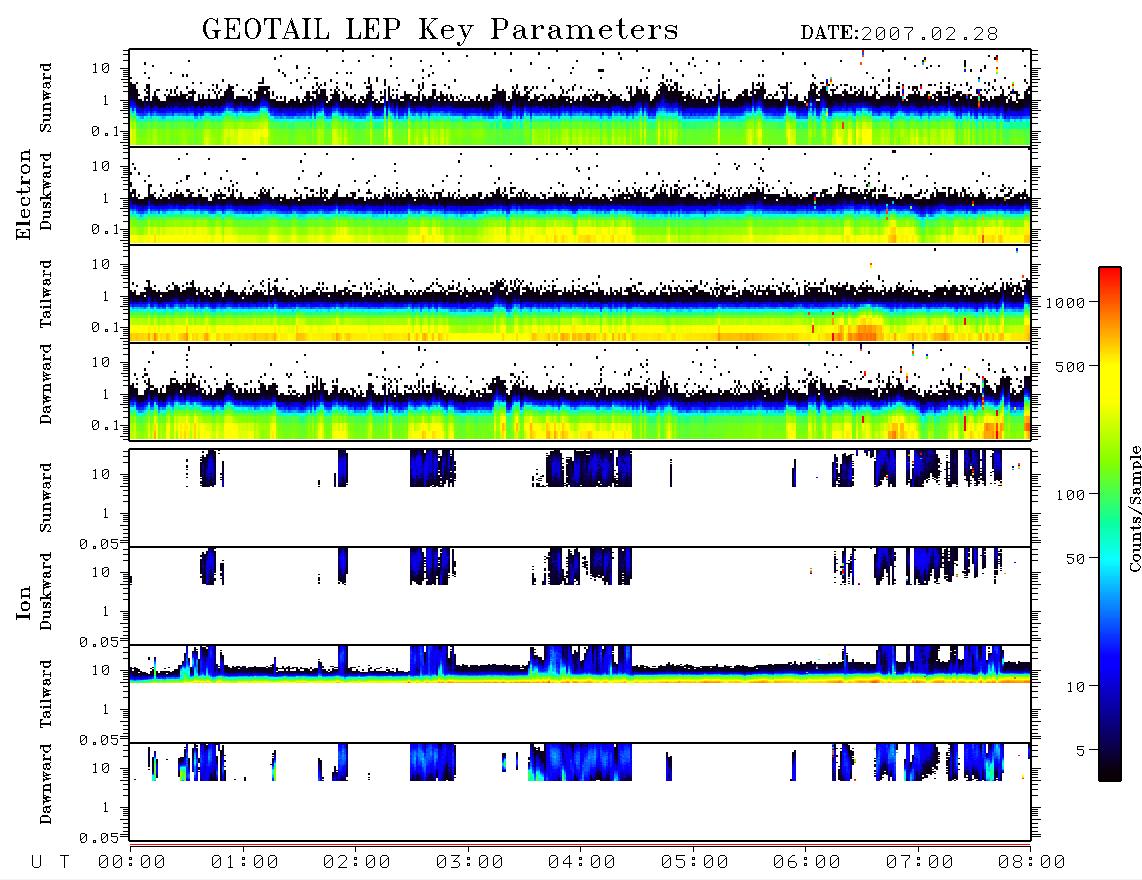Click the 10 colorbar tick label
The width and height of the screenshot is (1142, 880).
(x=1075, y=687)
